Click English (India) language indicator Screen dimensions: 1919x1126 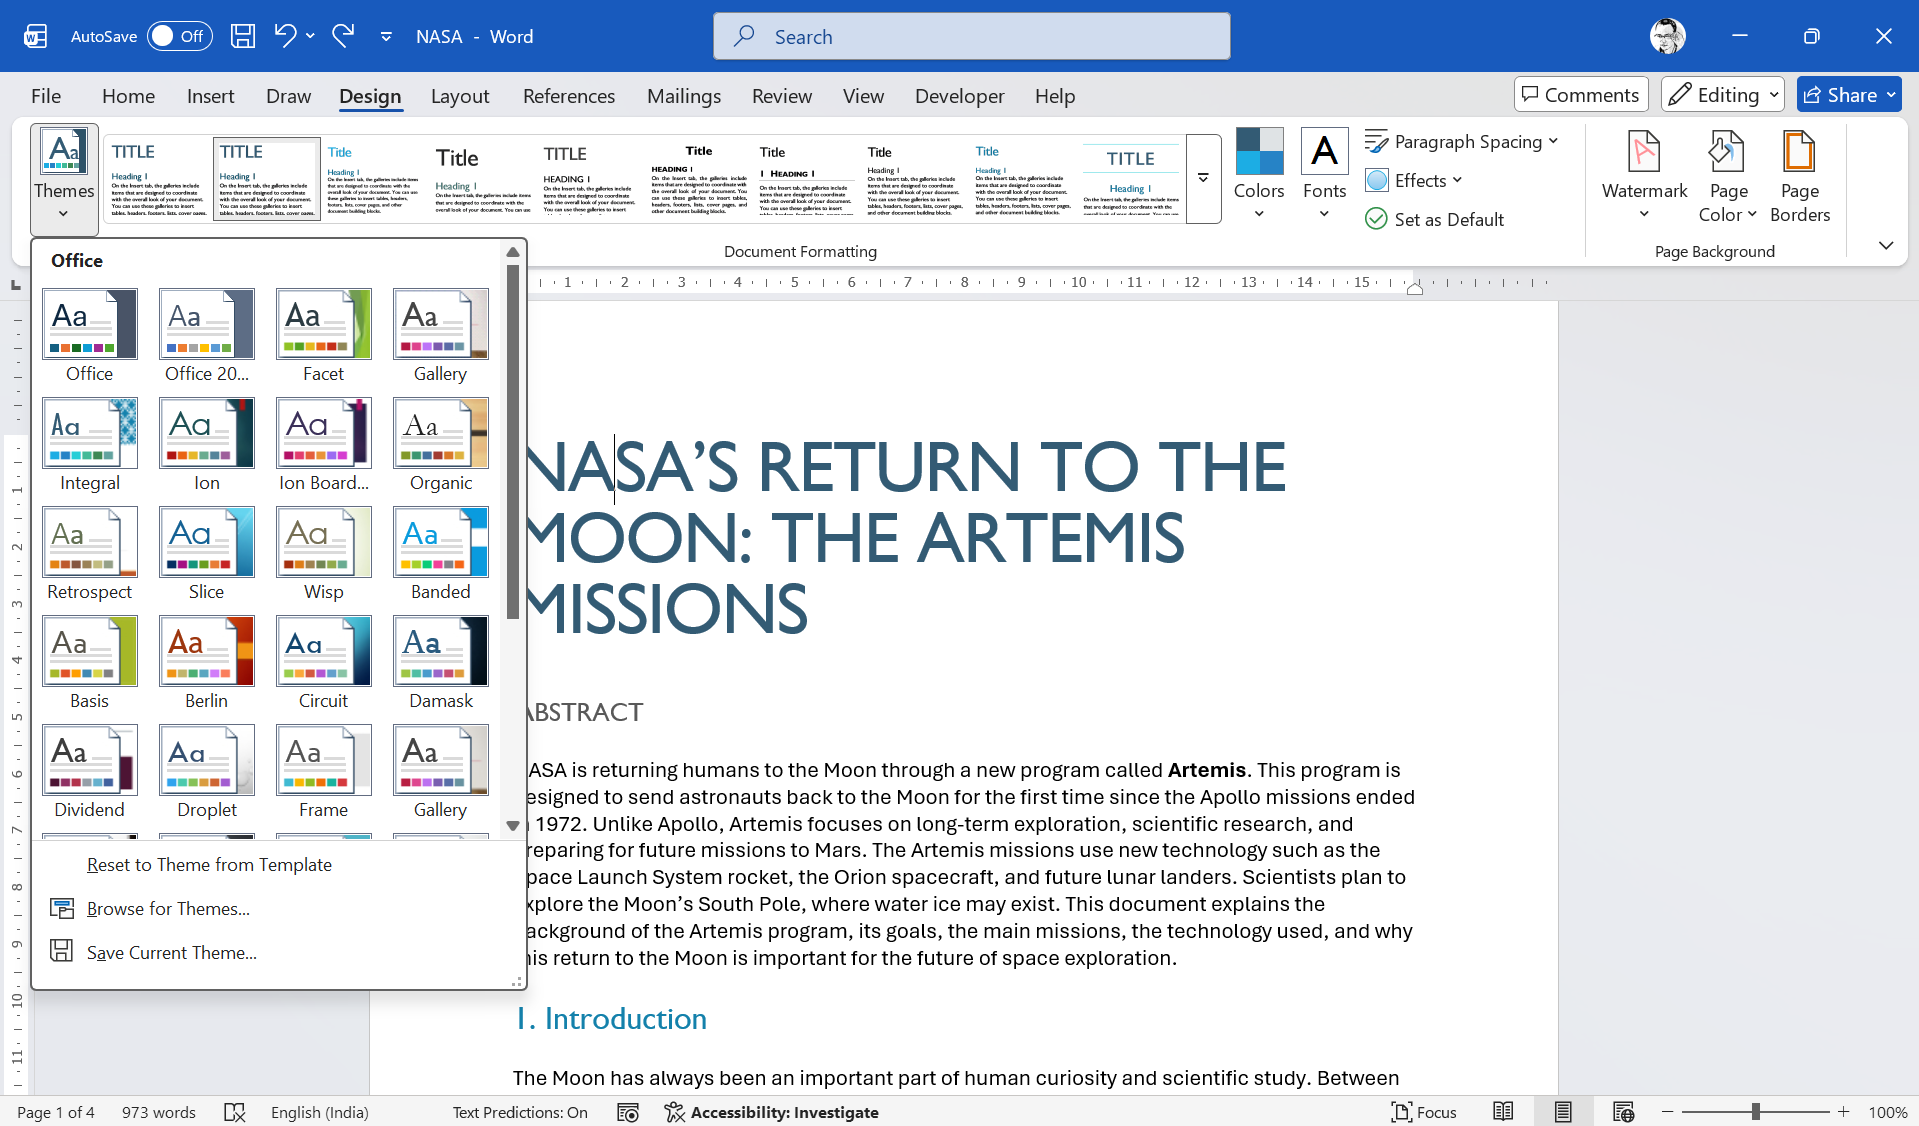point(320,1112)
